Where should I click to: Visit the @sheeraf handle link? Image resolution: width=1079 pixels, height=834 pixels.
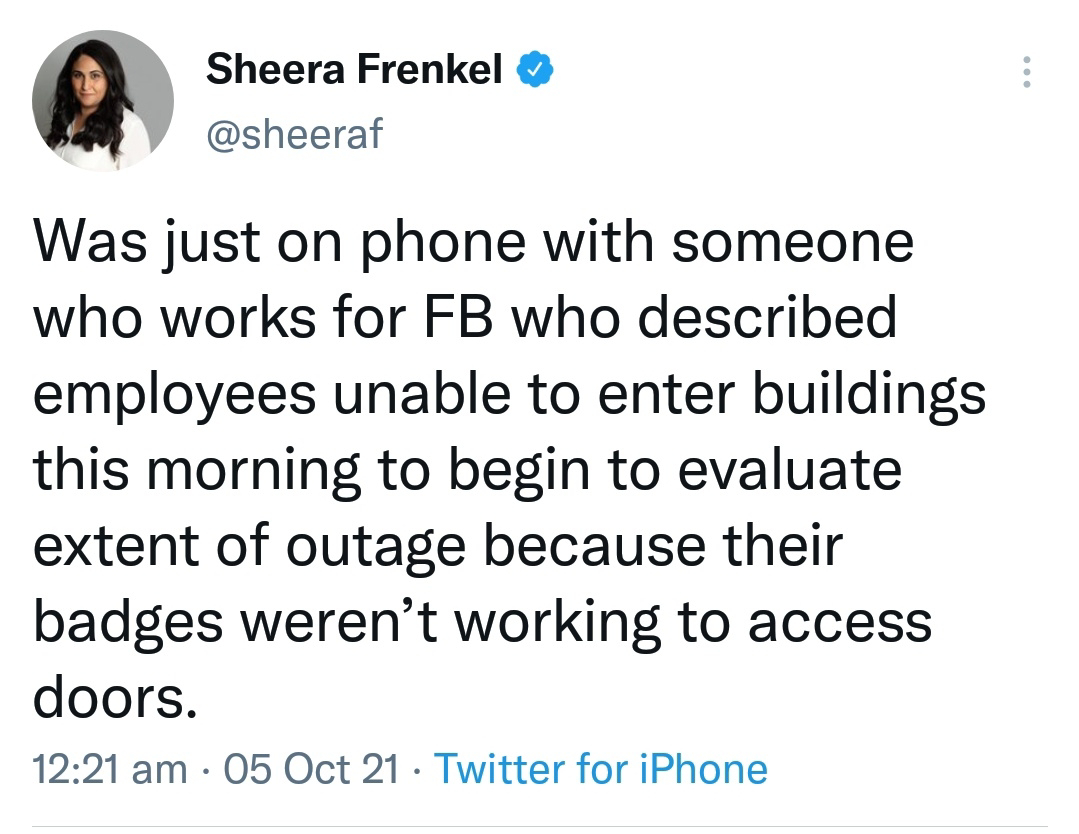tap(294, 133)
